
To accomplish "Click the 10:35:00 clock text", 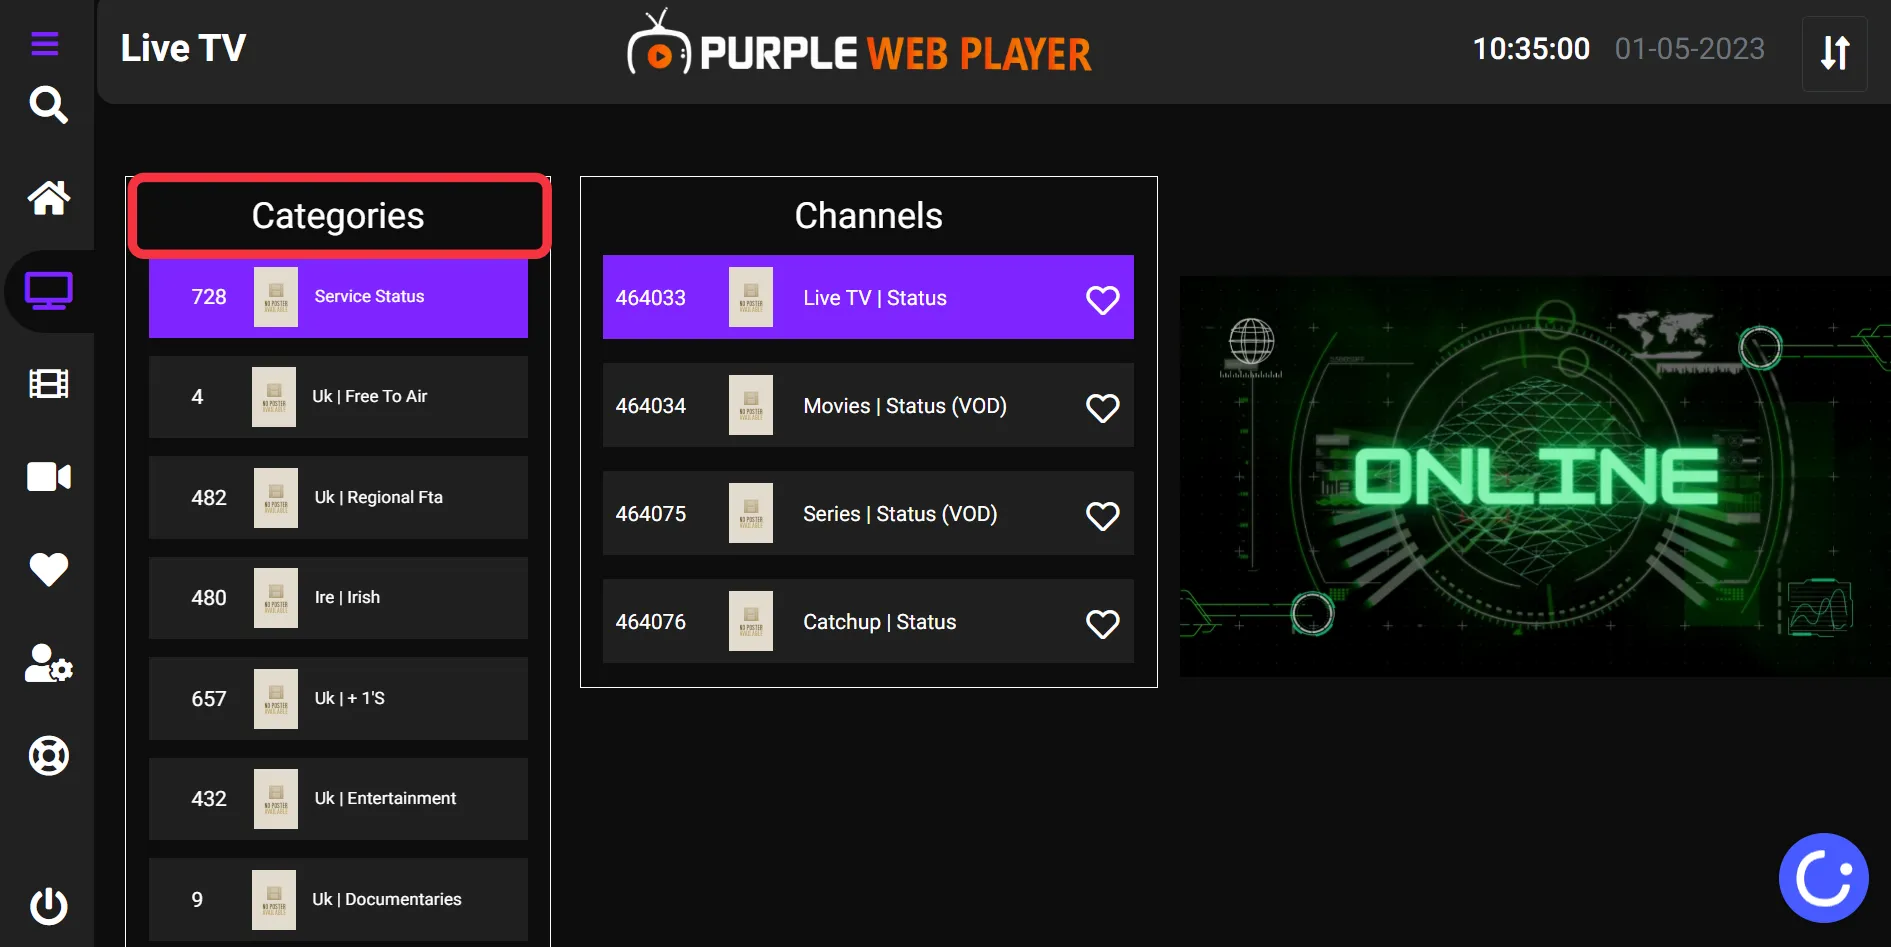I will coord(1531,49).
